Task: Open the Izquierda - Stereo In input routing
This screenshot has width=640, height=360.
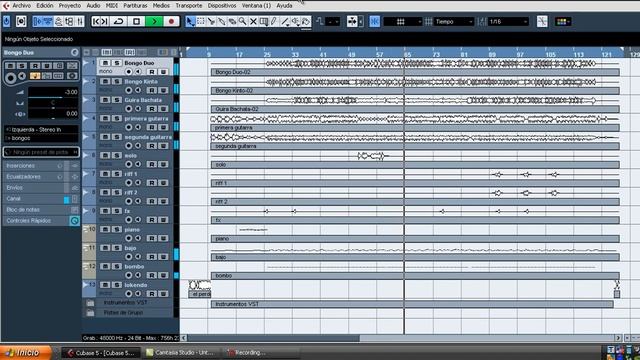Action: click(41, 129)
